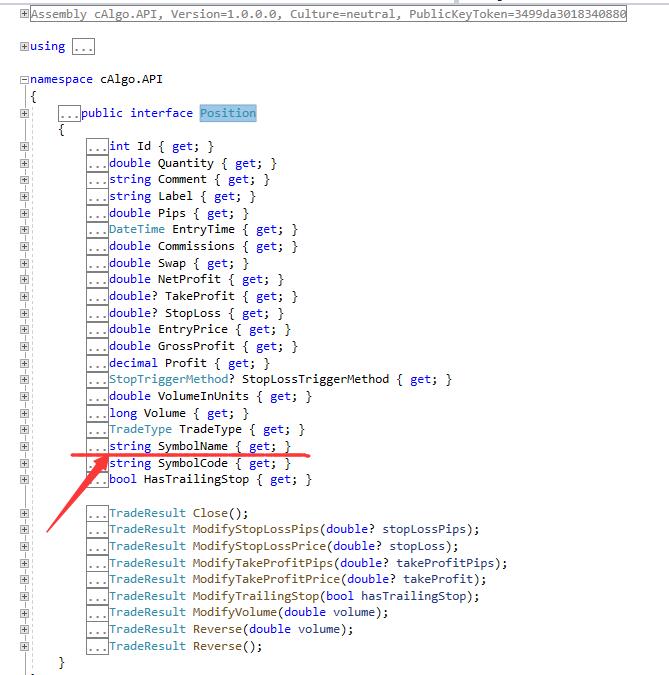Collapse the namespace cAlgo.API block
This screenshot has height=675, width=669.
click(25, 79)
